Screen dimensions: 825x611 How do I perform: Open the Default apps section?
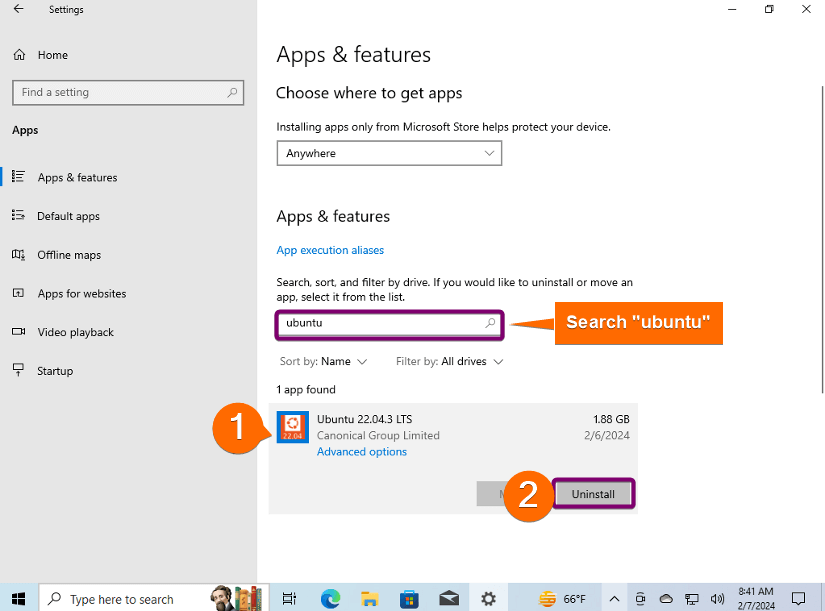68,216
